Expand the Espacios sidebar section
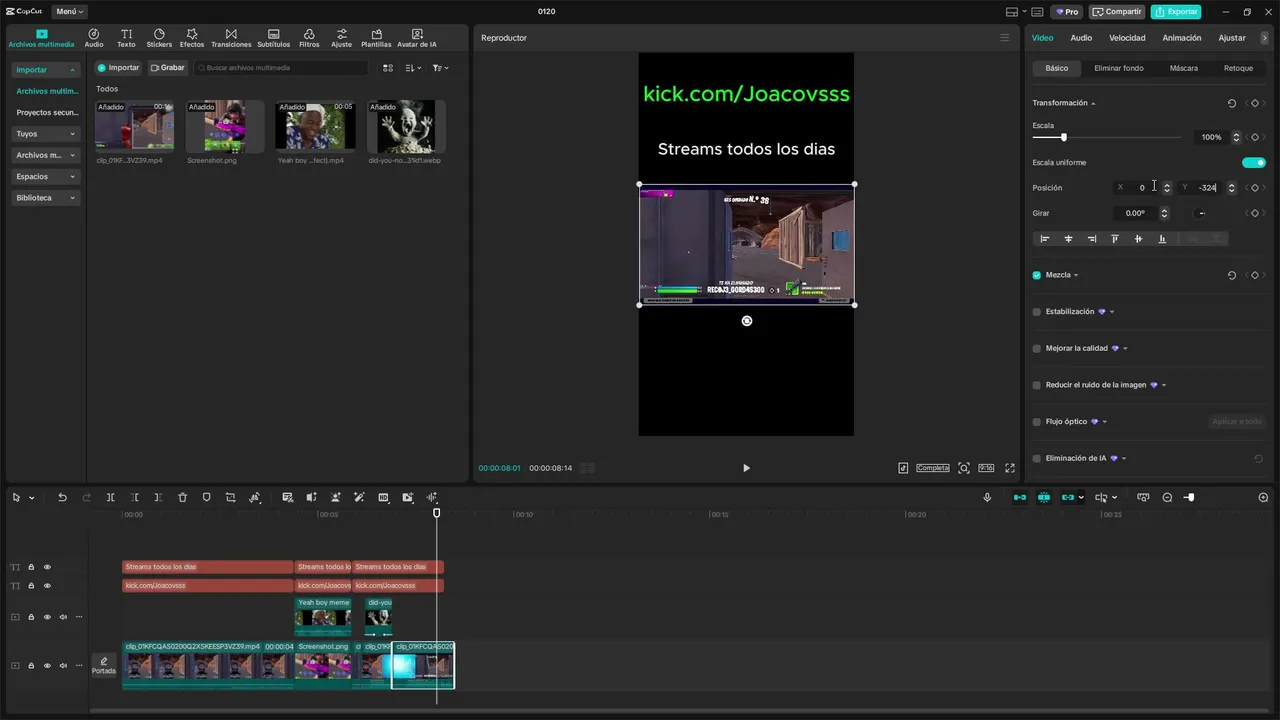1280x720 pixels. 46,177
